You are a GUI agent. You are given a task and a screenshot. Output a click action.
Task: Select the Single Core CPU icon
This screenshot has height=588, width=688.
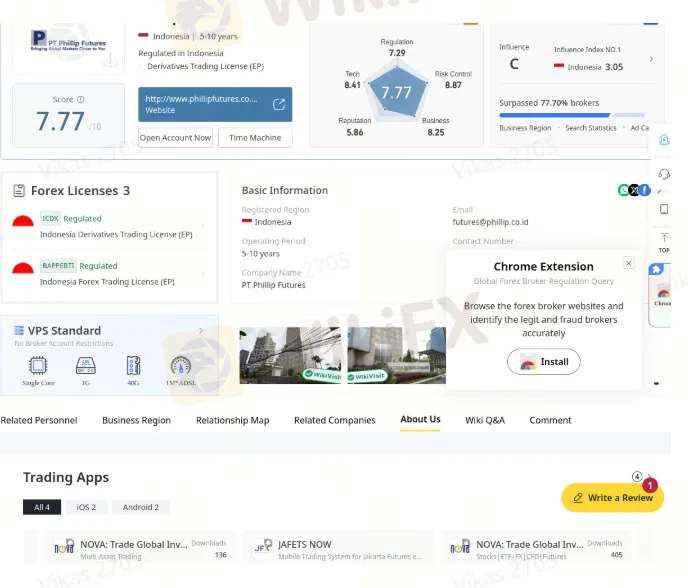tap(38, 365)
